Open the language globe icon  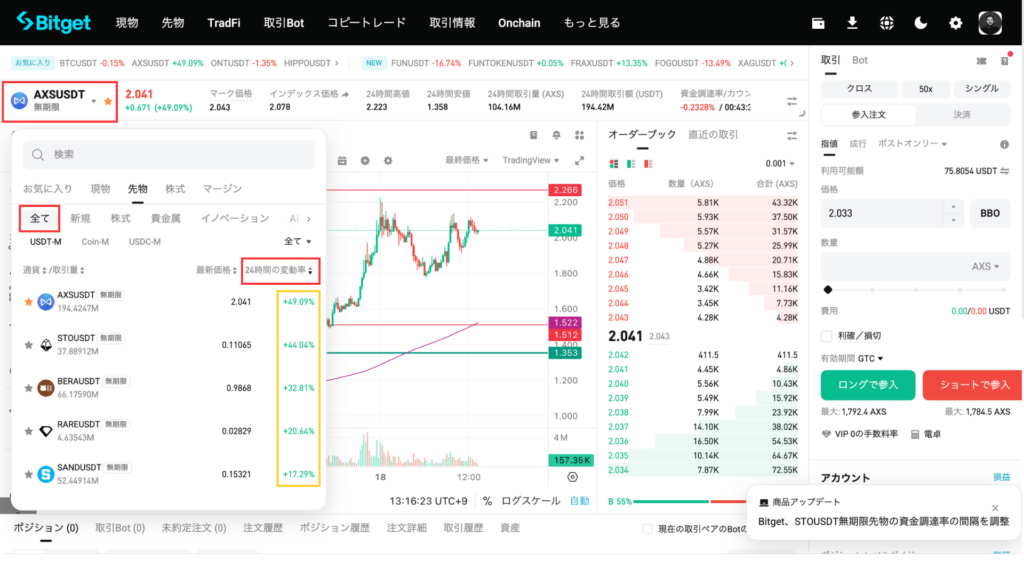(886, 22)
